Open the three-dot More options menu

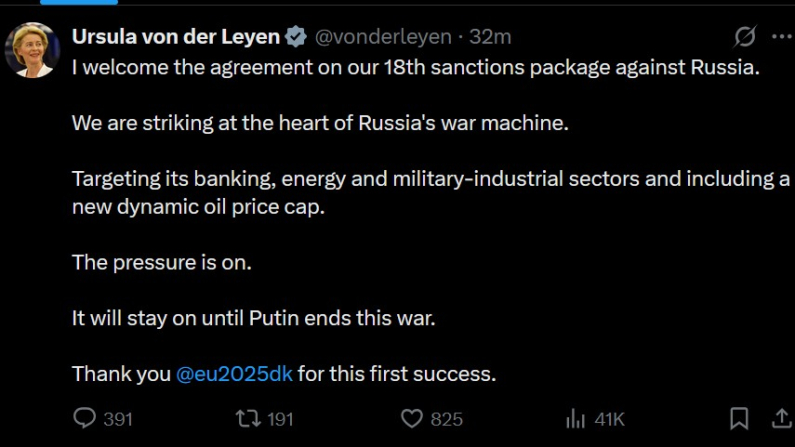pyautogui.click(x=782, y=37)
